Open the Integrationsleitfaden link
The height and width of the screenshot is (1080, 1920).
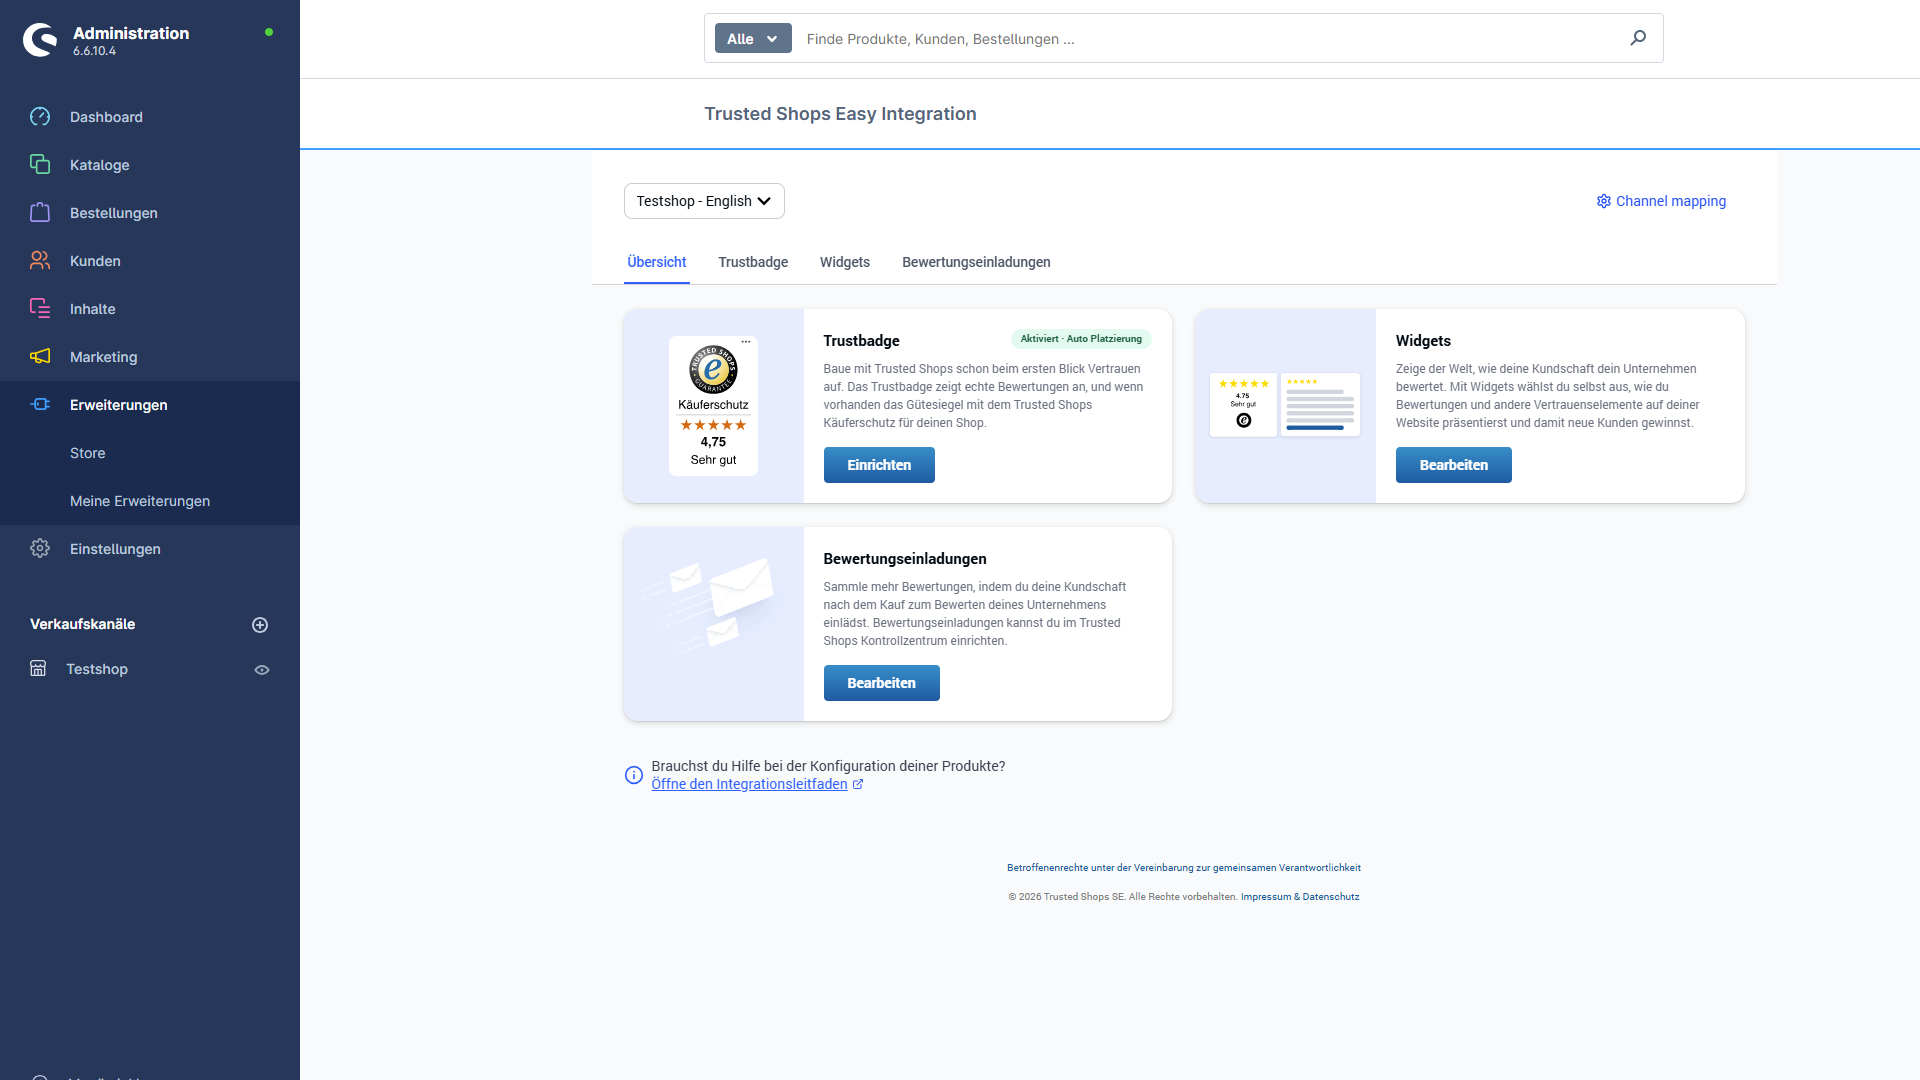pos(749,784)
